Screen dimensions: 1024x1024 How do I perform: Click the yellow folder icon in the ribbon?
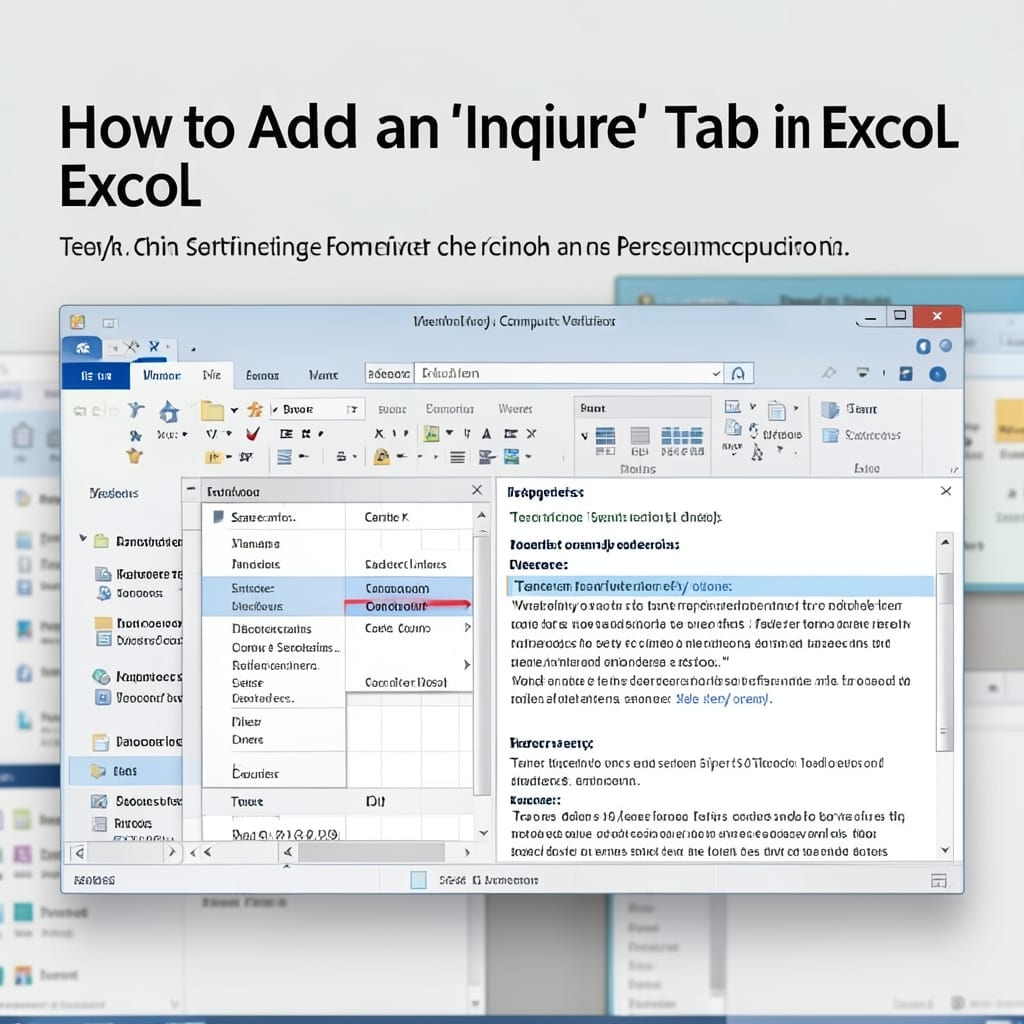(212, 410)
